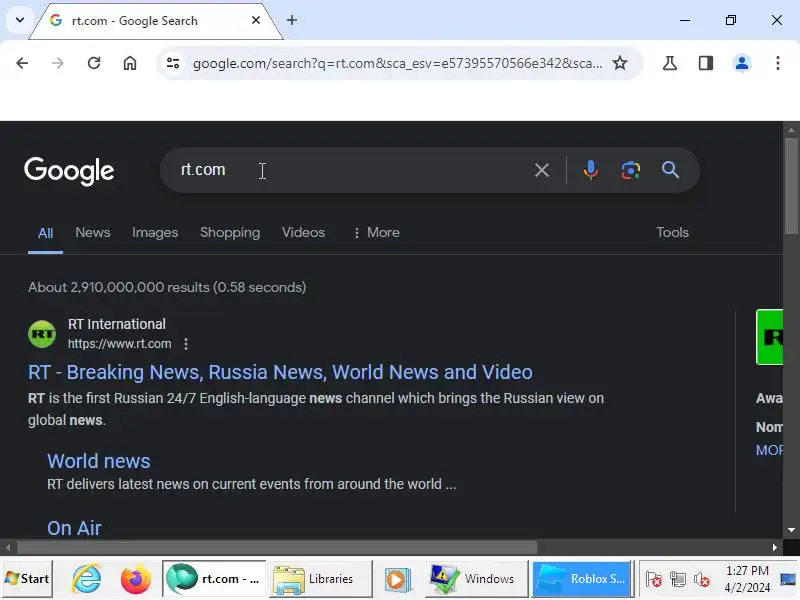Click the horizontal scrollbar right arrow
Viewport: 800px width, 600px height.
[x=775, y=547]
